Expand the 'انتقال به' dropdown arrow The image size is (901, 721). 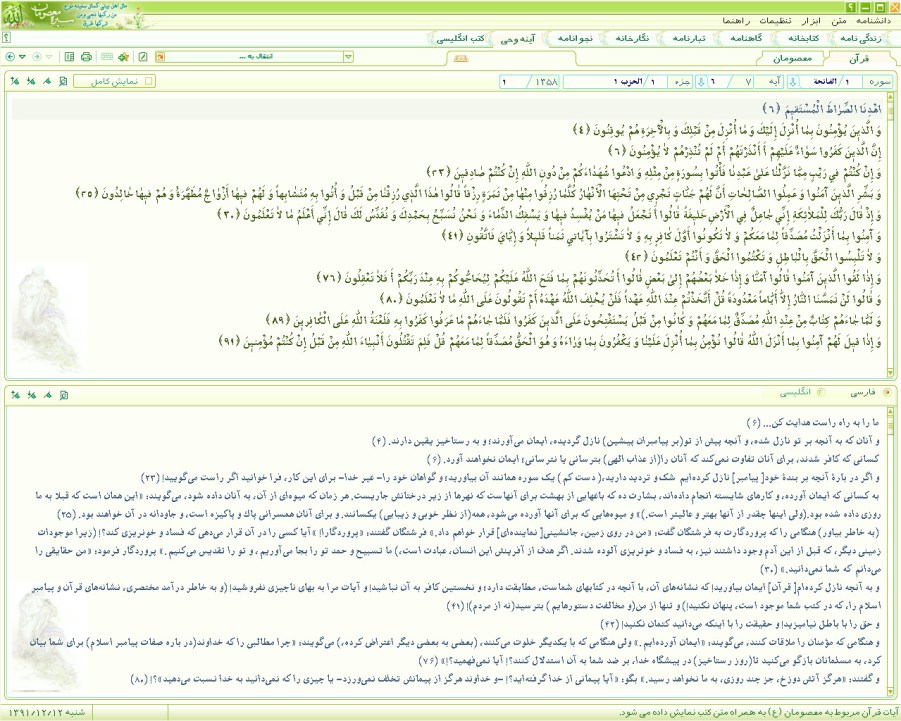tap(348, 57)
